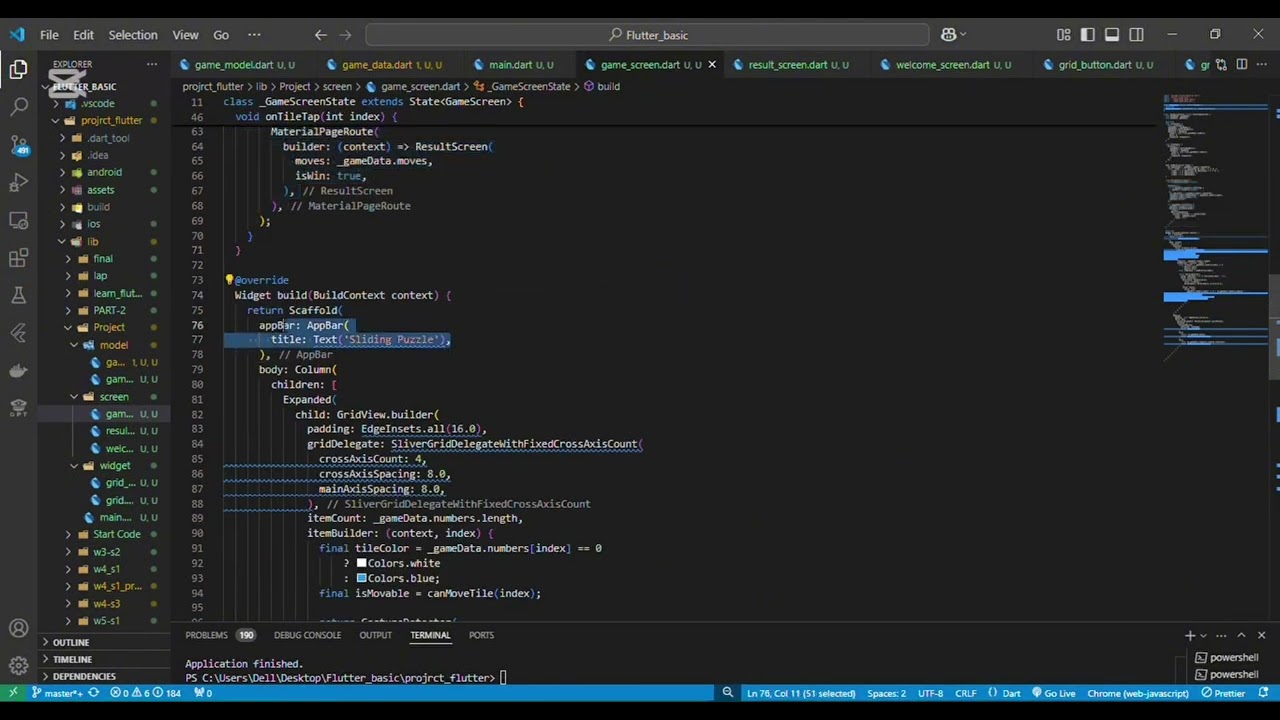The image size is (1280, 720).
Task: Click the blue color swatch on line 93
Action: pyautogui.click(x=362, y=578)
